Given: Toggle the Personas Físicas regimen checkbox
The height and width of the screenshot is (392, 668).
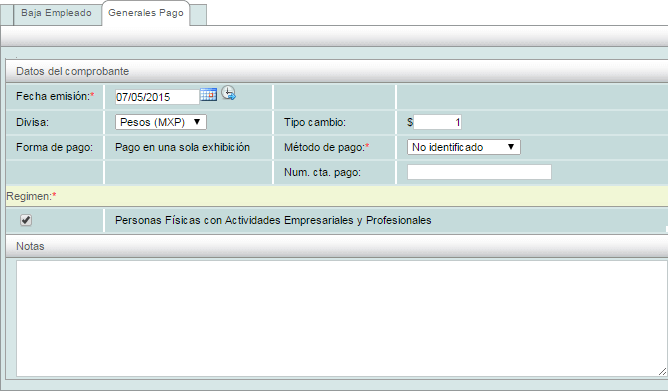Looking at the screenshot, I should 26,220.
